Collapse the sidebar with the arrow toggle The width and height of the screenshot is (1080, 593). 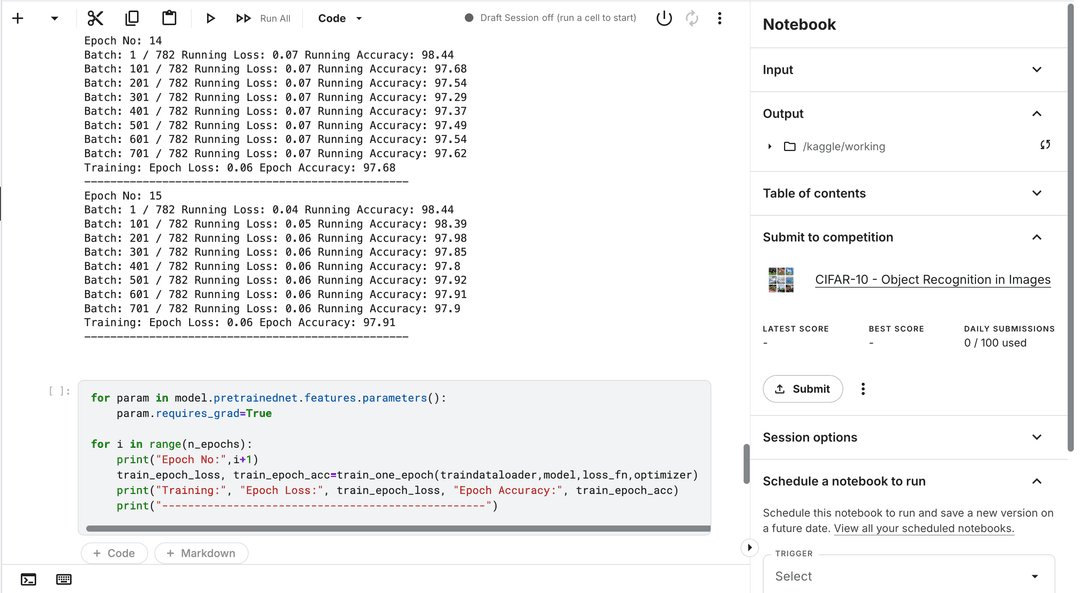coord(749,547)
